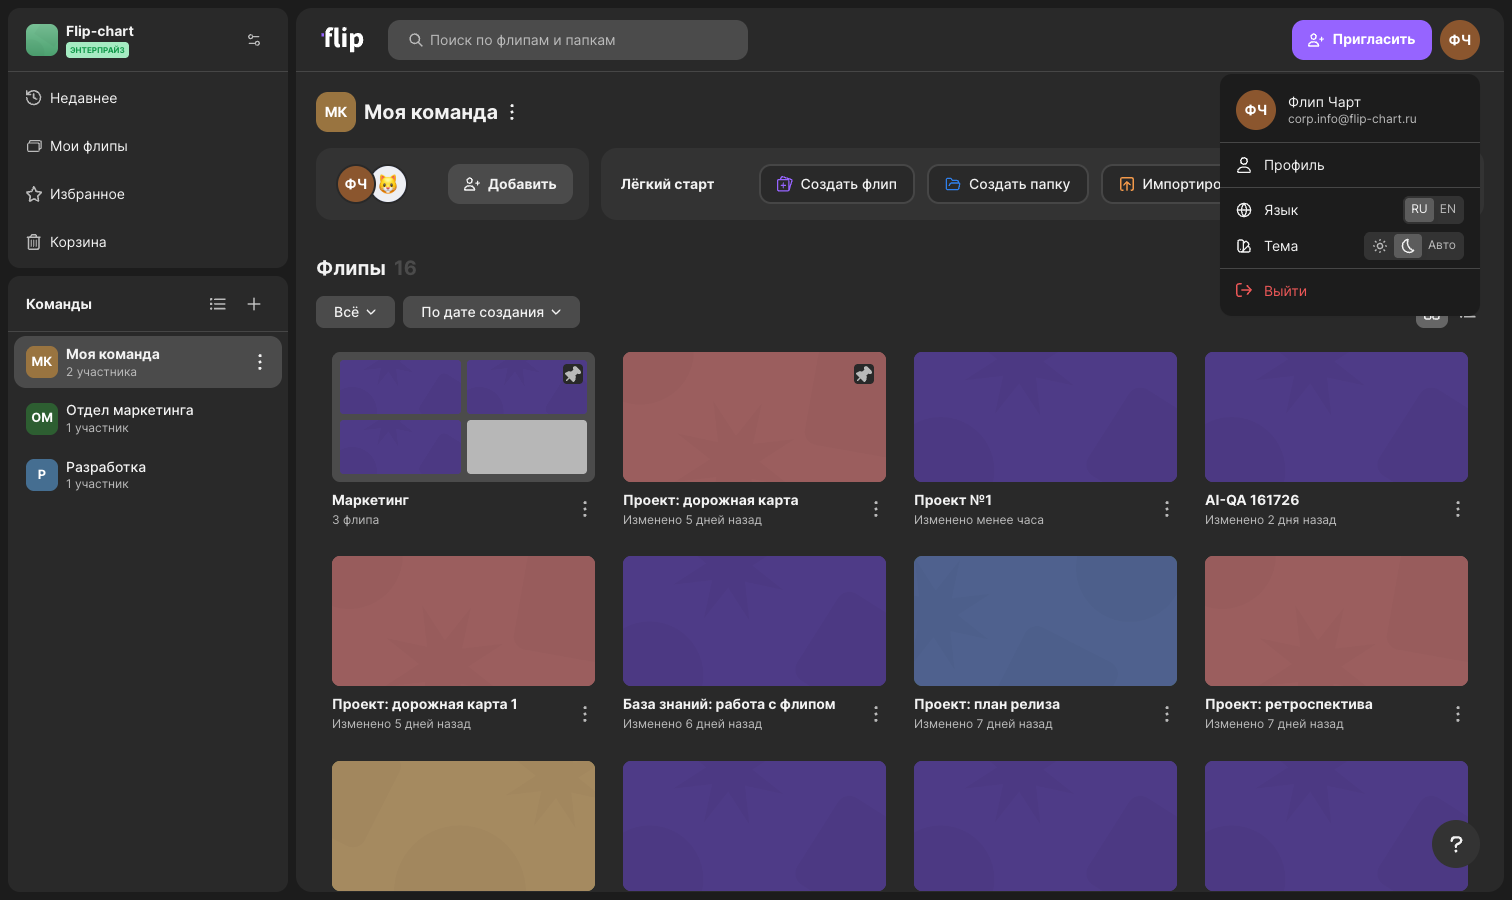Open Проект: план релиза blue thumbnail
The height and width of the screenshot is (900, 1512).
[1045, 621]
